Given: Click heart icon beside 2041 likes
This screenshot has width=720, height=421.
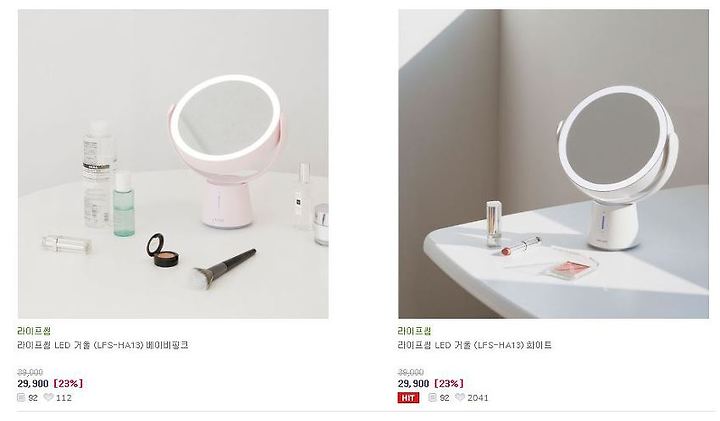Looking at the screenshot, I should tap(460, 397).
